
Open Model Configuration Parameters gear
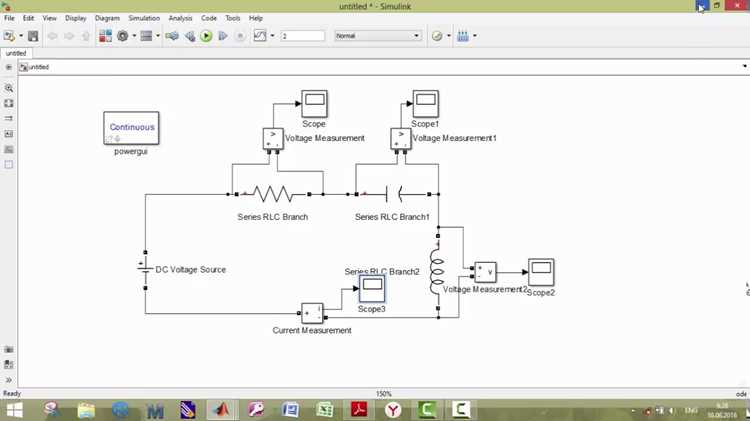pos(123,36)
